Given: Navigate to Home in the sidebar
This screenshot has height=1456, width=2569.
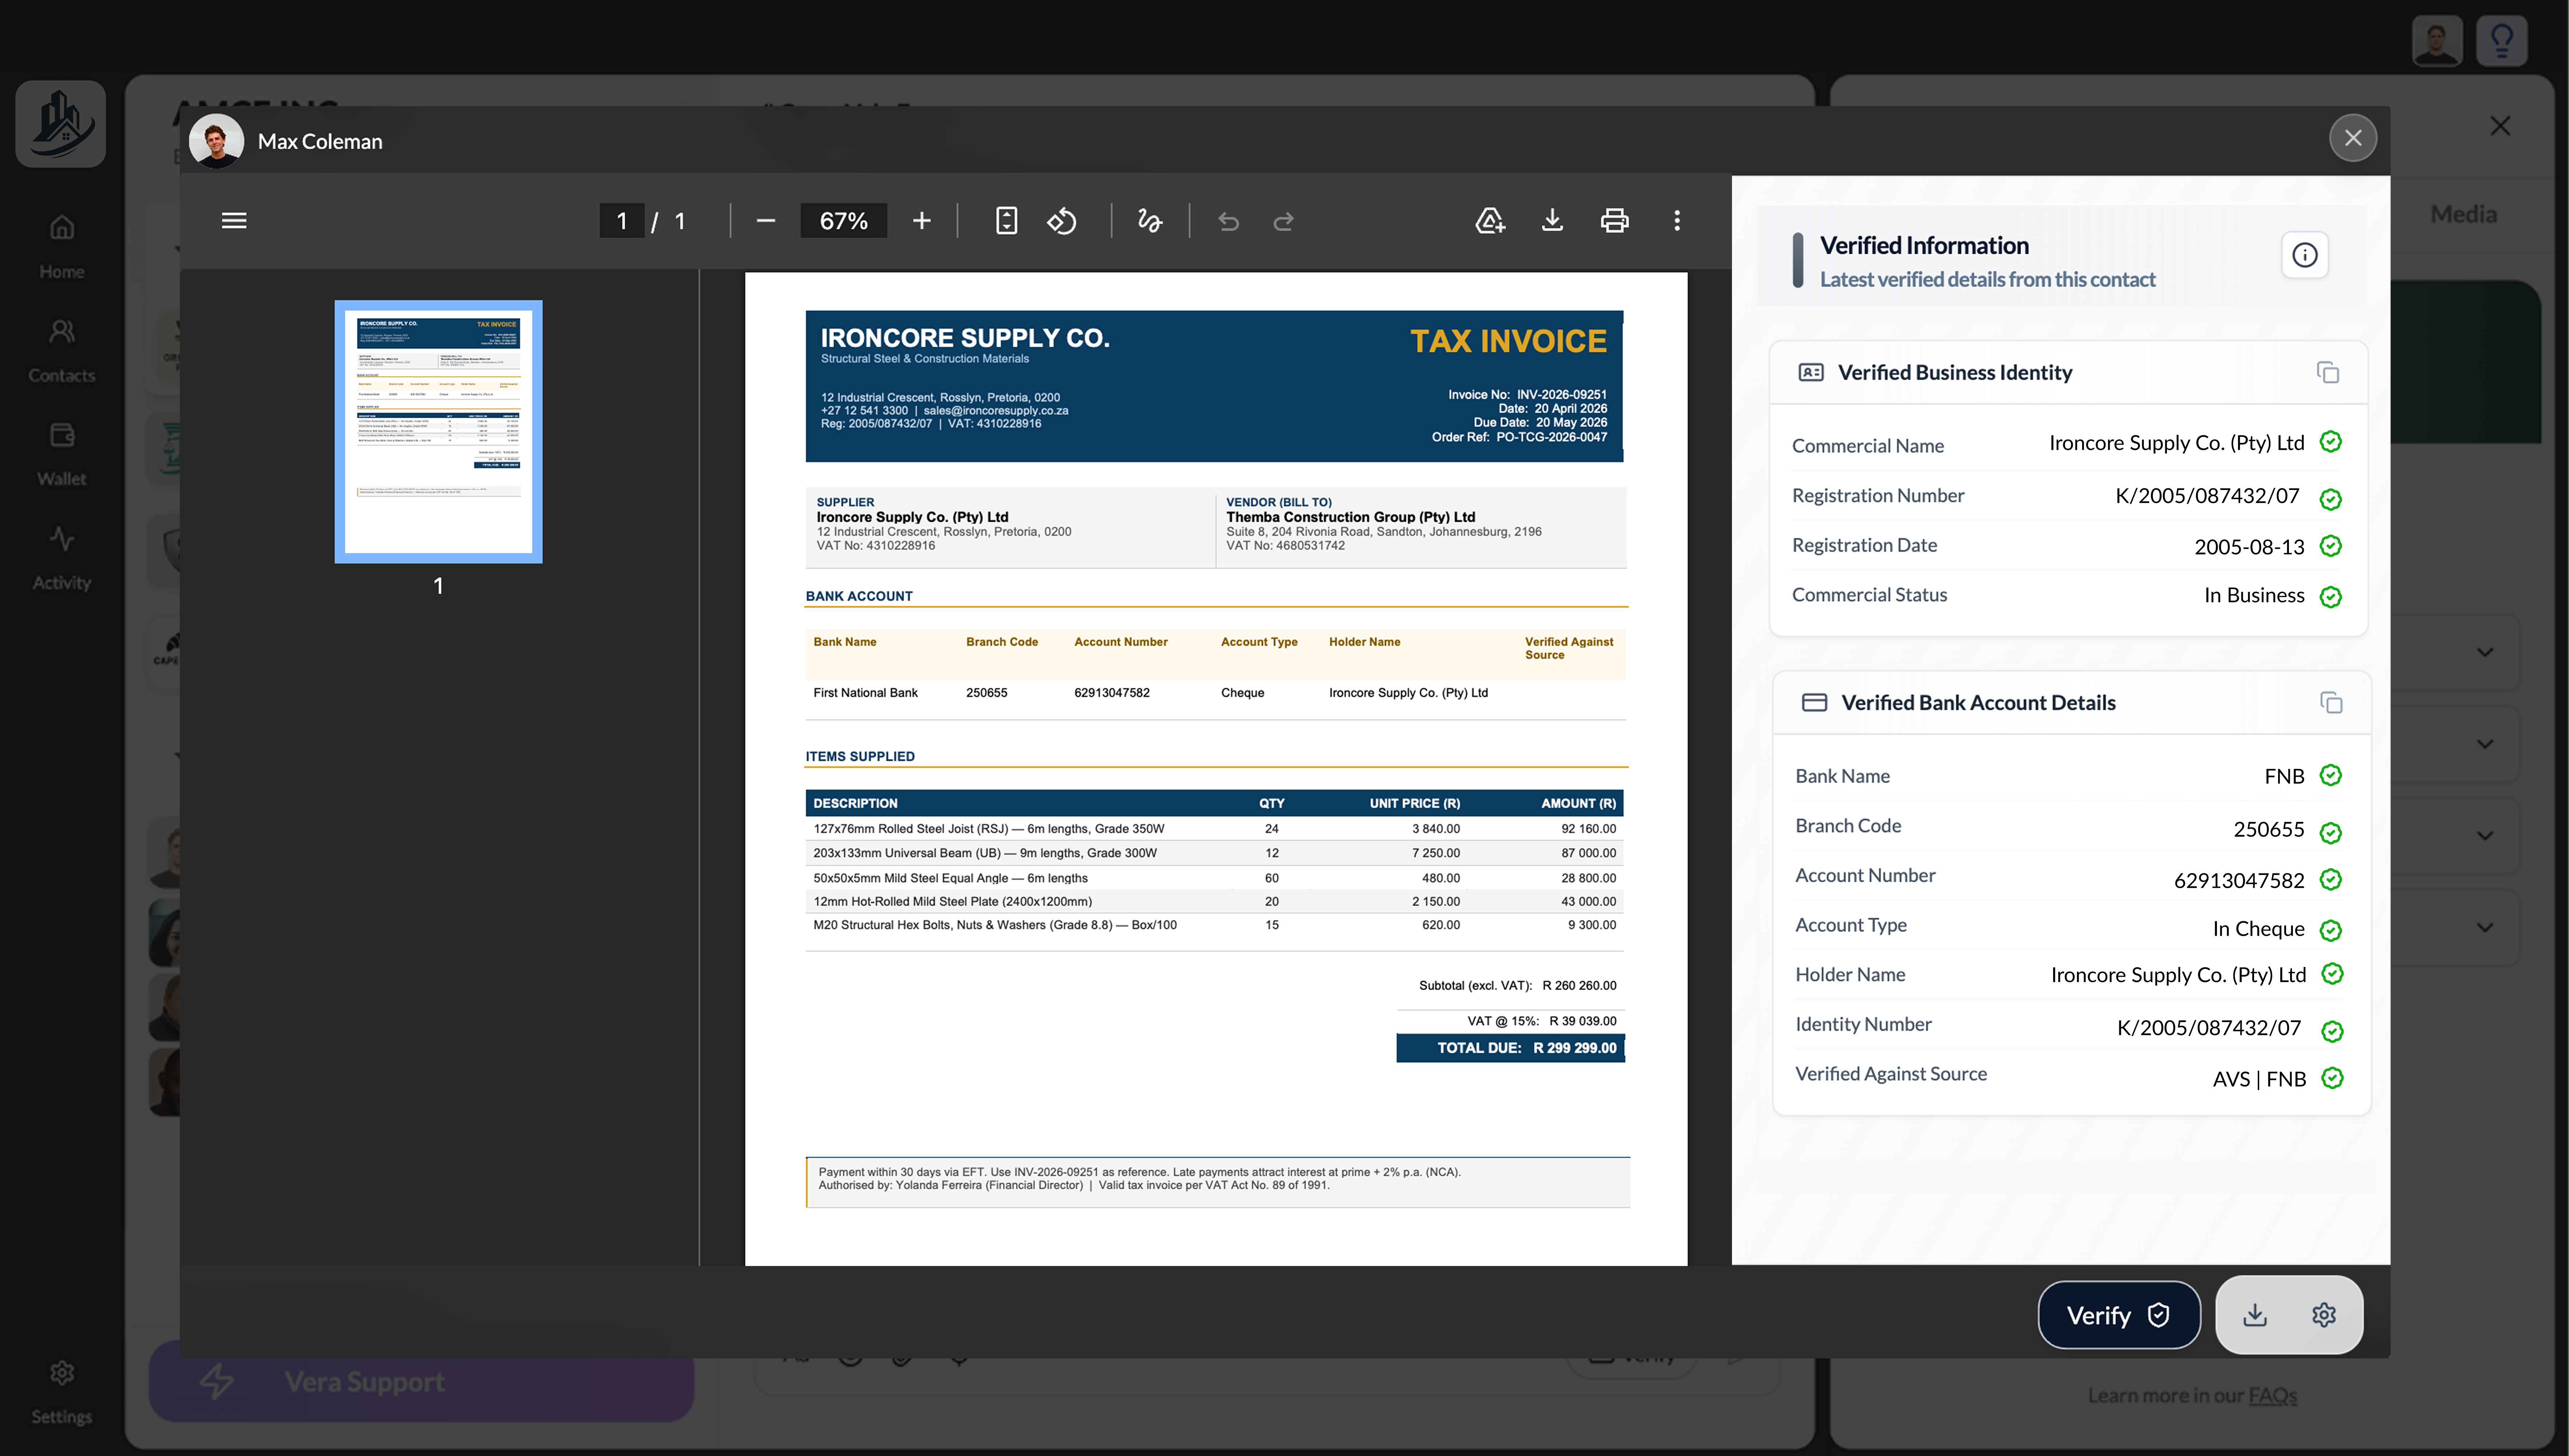Looking at the screenshot, I should pos(61,245).
